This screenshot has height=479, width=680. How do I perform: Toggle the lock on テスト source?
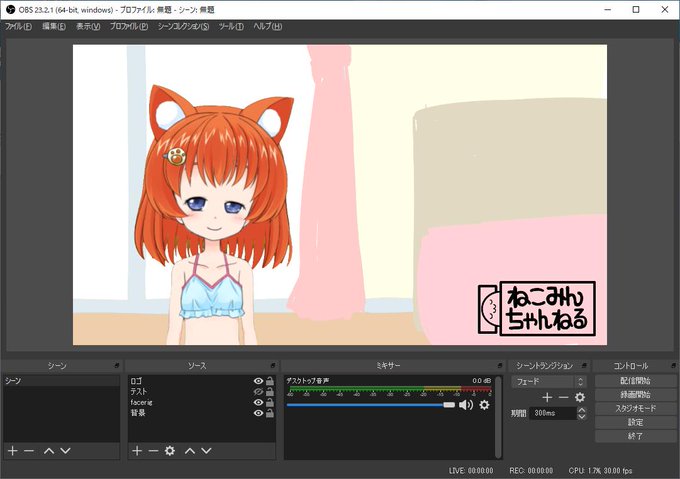point(270,391)
